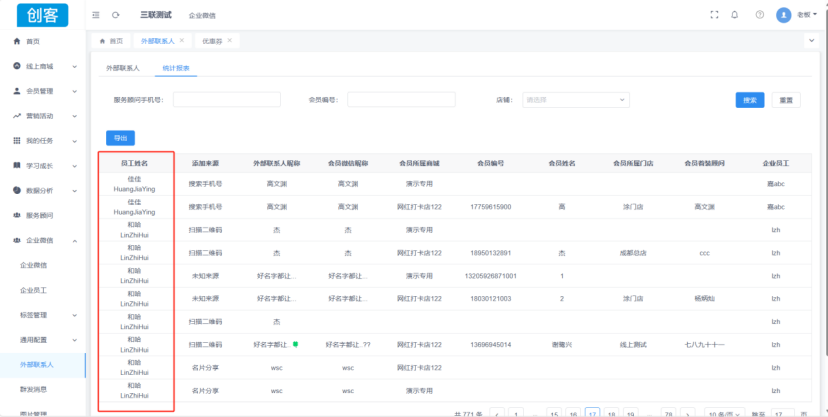This screenshot has height=417, width=828.
Task: Click the 创客 logo
Action: click(41, 15)
